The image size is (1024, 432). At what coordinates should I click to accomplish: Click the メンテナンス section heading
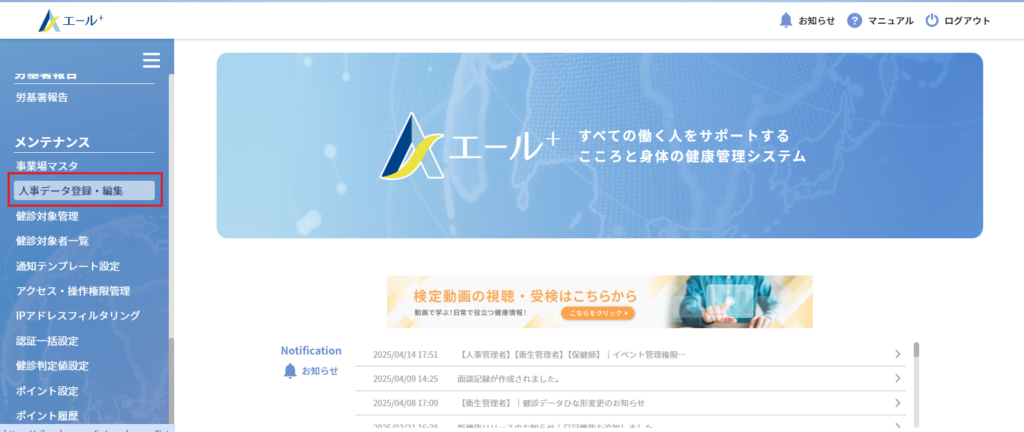tap(52, 142)
